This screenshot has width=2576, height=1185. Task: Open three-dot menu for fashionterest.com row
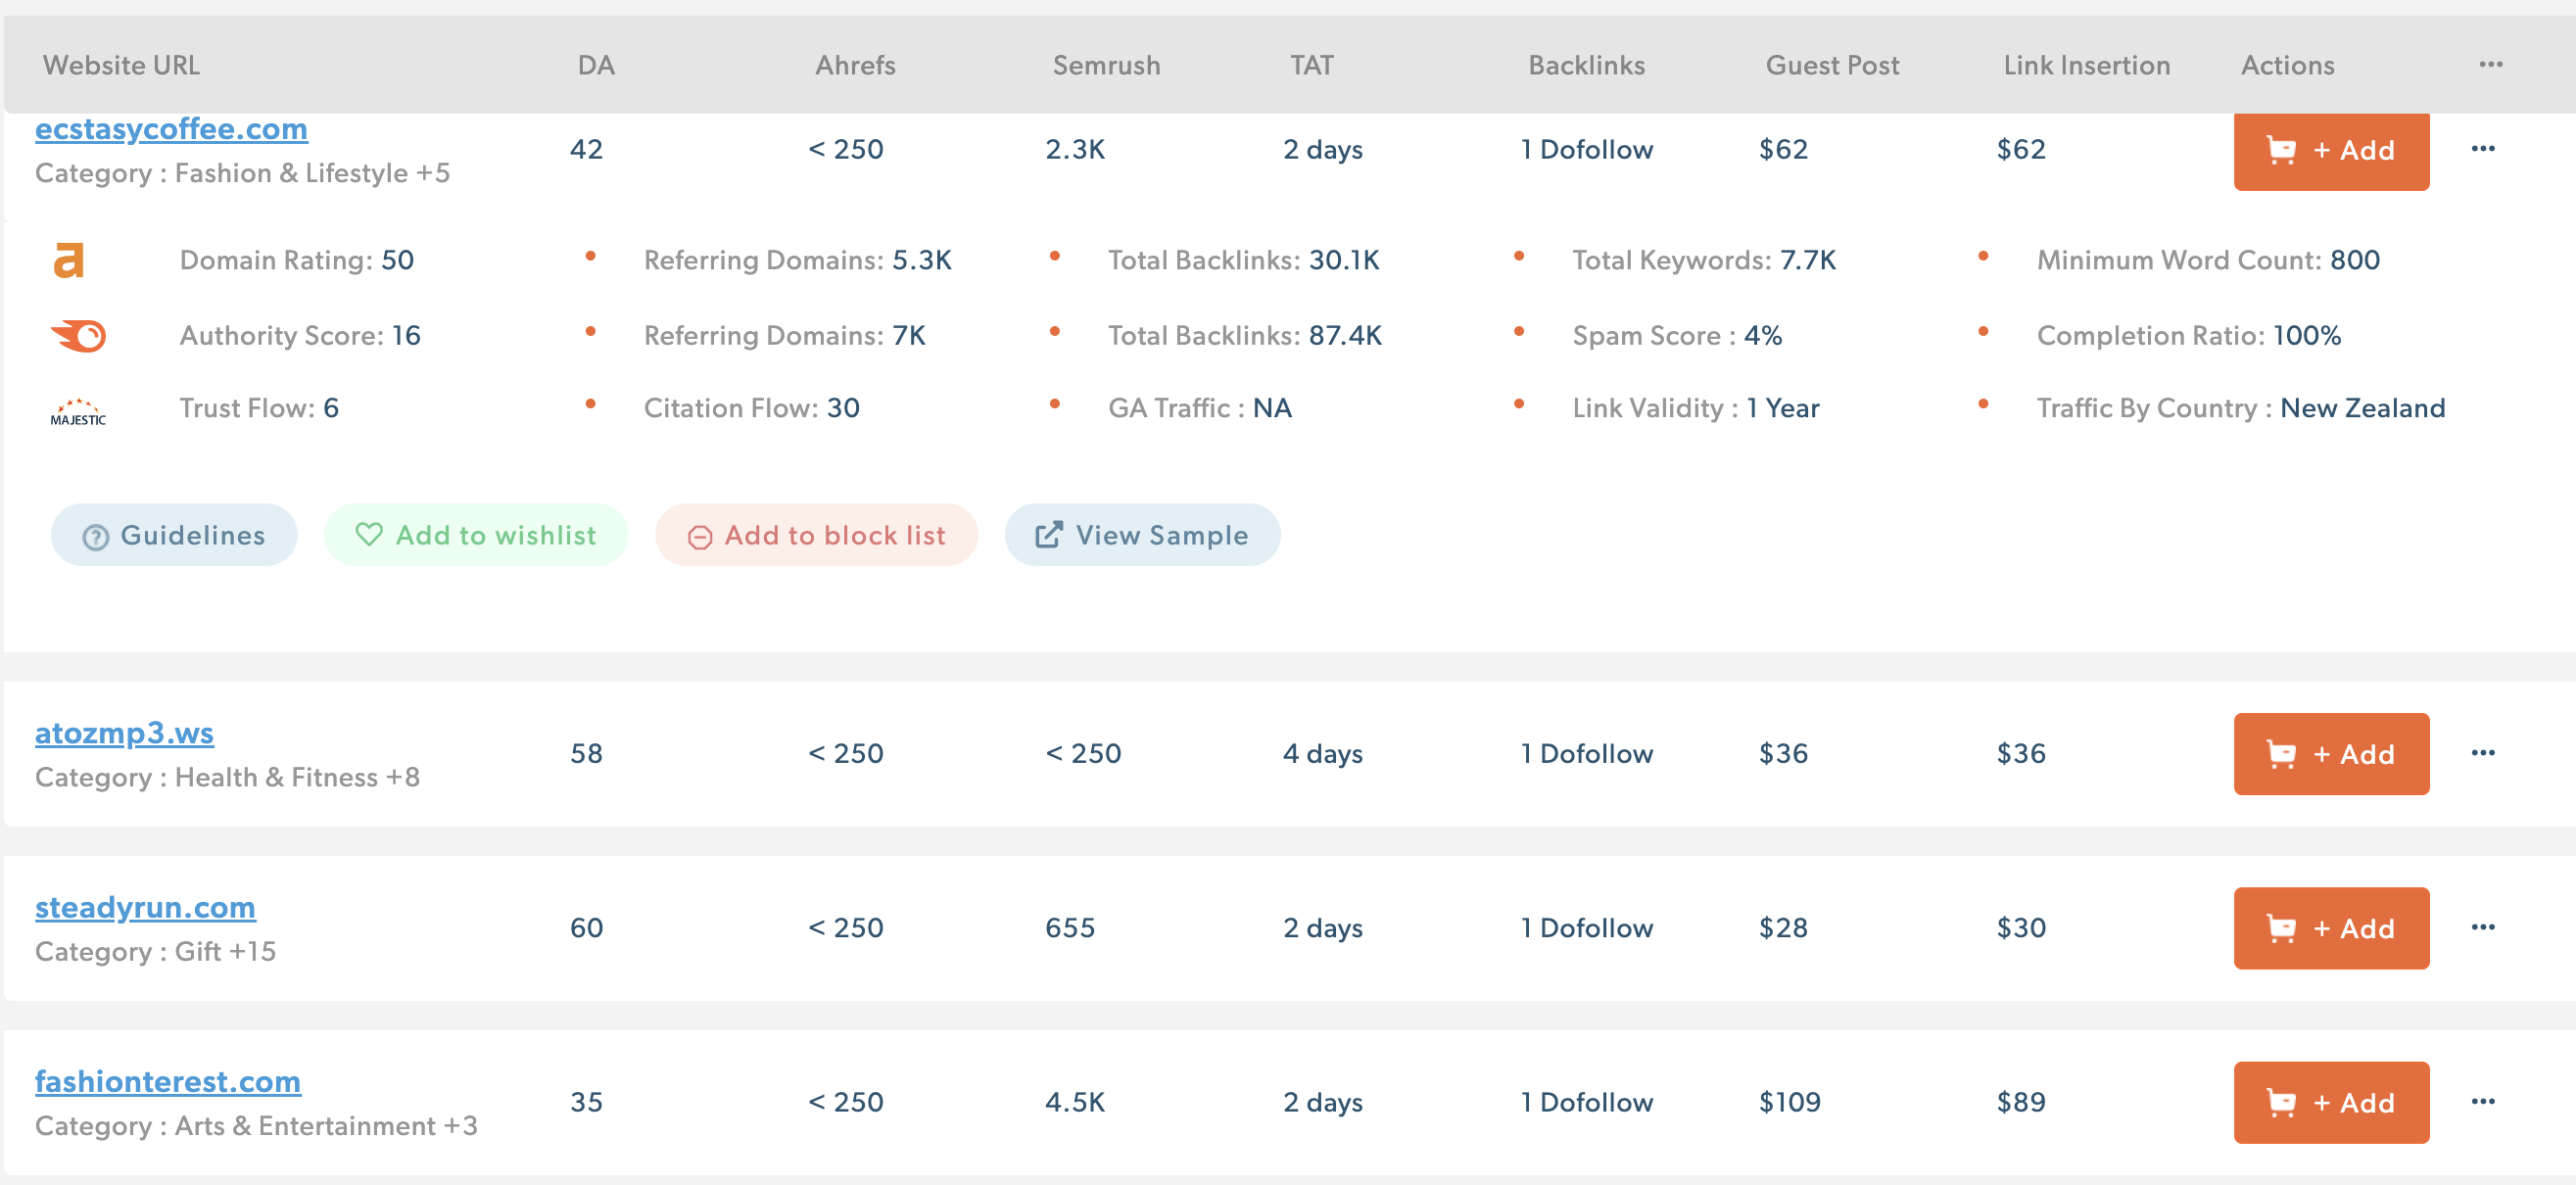click(2482, 1101)
